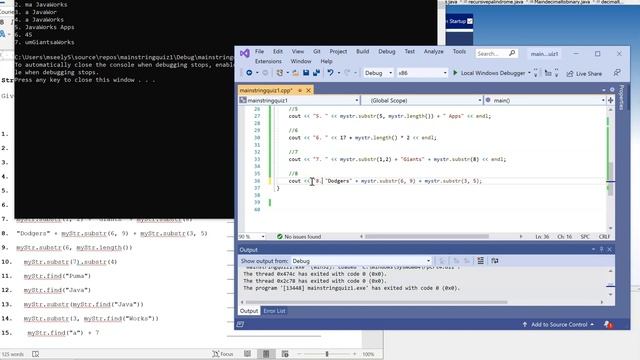Viewport: 640px width, 360px height.
Task: Start Local Windows Debugger play icon
Action: click(455, 73)
